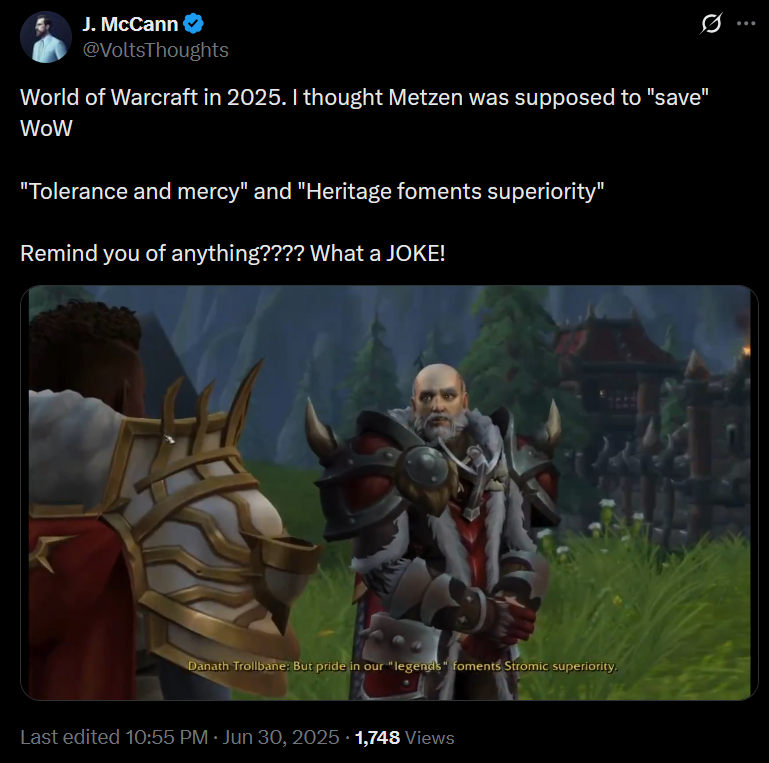Viewport: 769px width, 763px height.
Task: Click the J. McCann display name
Action: [x=130, y=24]
